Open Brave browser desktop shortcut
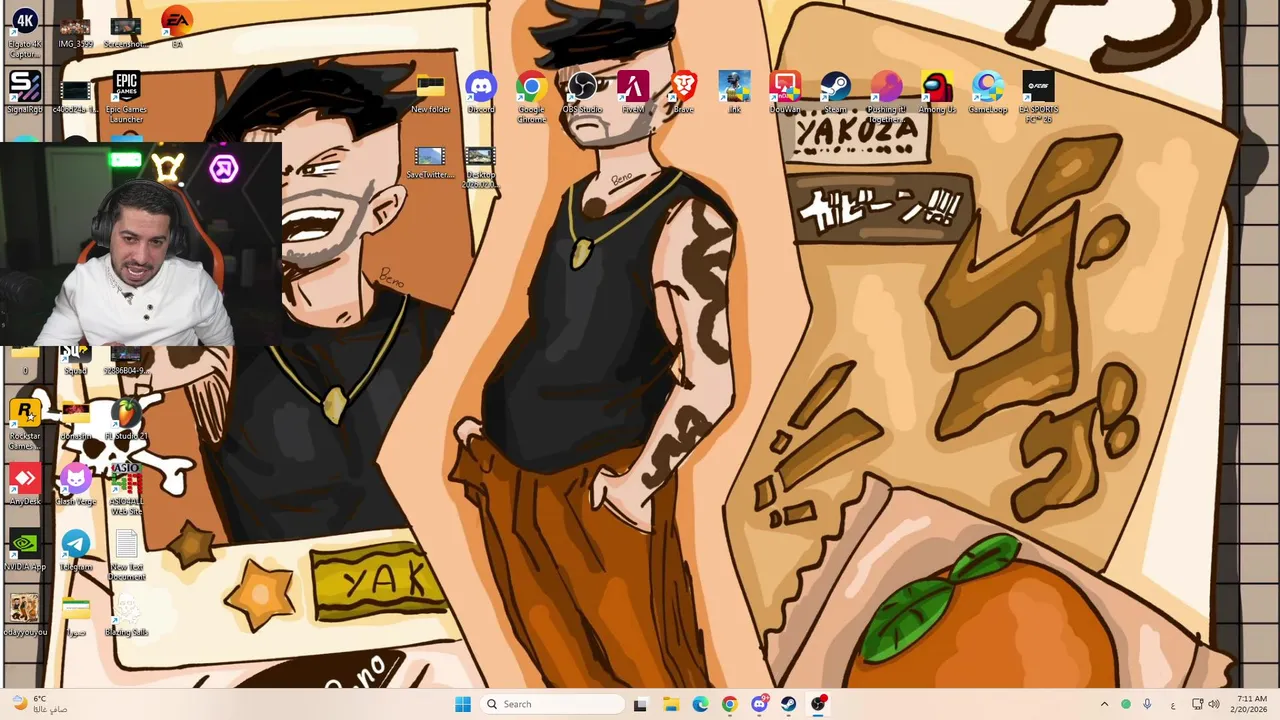Image resolution: width=1280 pixels, height=720 pixels. 684,93
